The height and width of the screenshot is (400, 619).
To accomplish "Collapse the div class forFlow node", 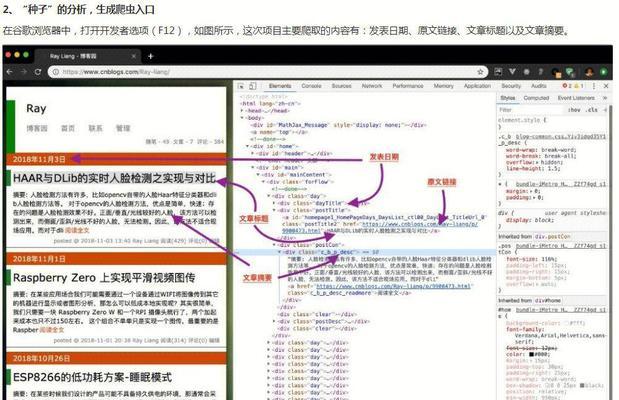I will [x=264, y=182].
